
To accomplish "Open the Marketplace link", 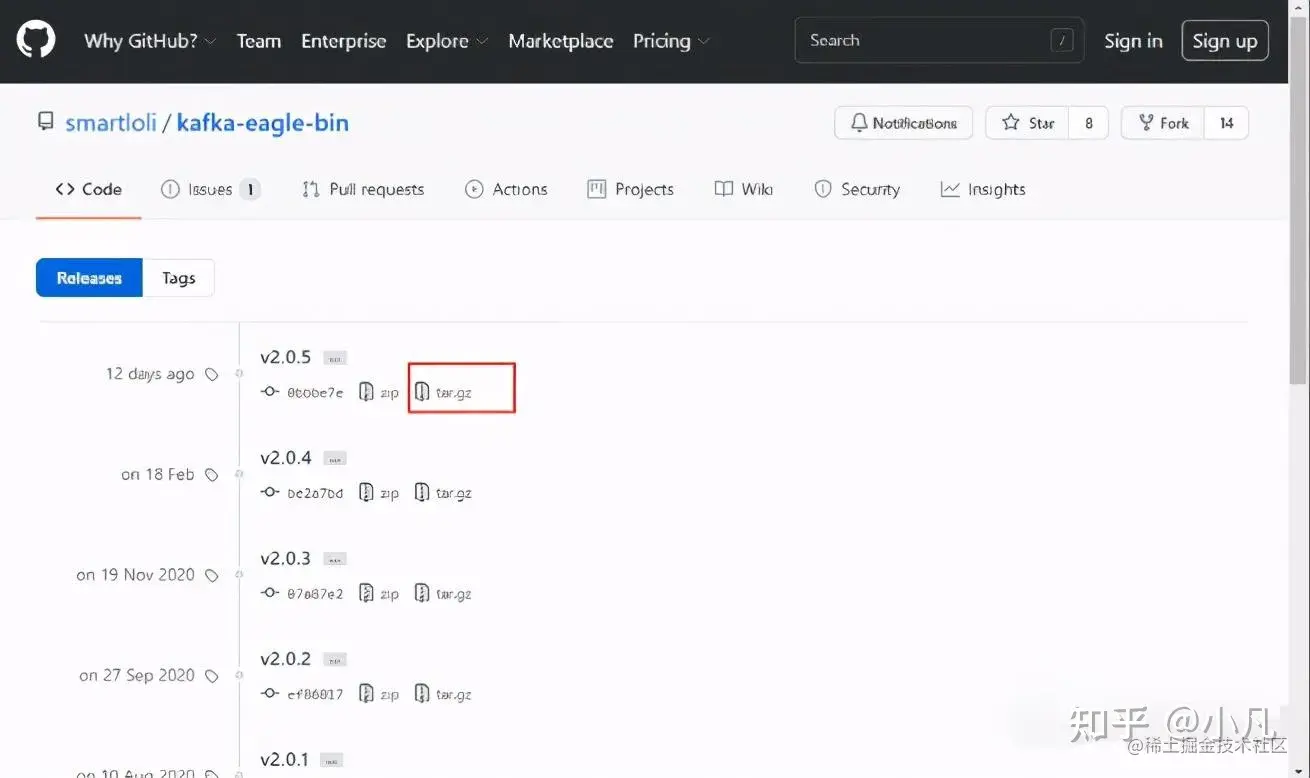I will point(561,41).
